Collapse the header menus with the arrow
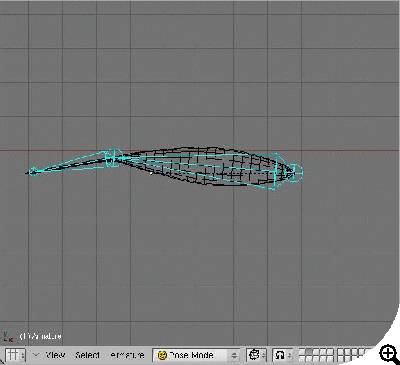The image size is (400, 365). pyautogui.click(x=36, y=355)
